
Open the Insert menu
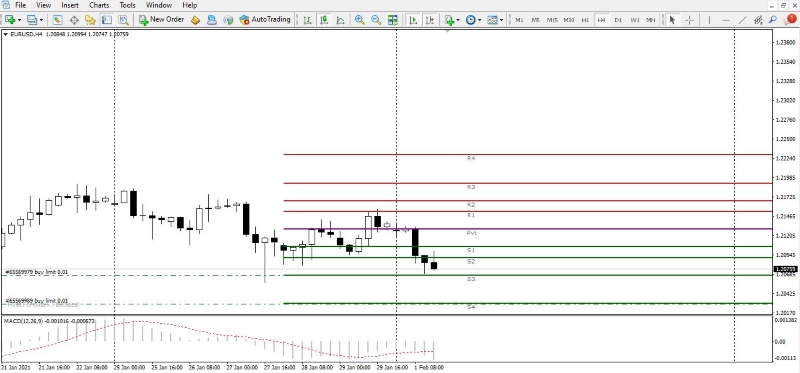click(70, 5)
